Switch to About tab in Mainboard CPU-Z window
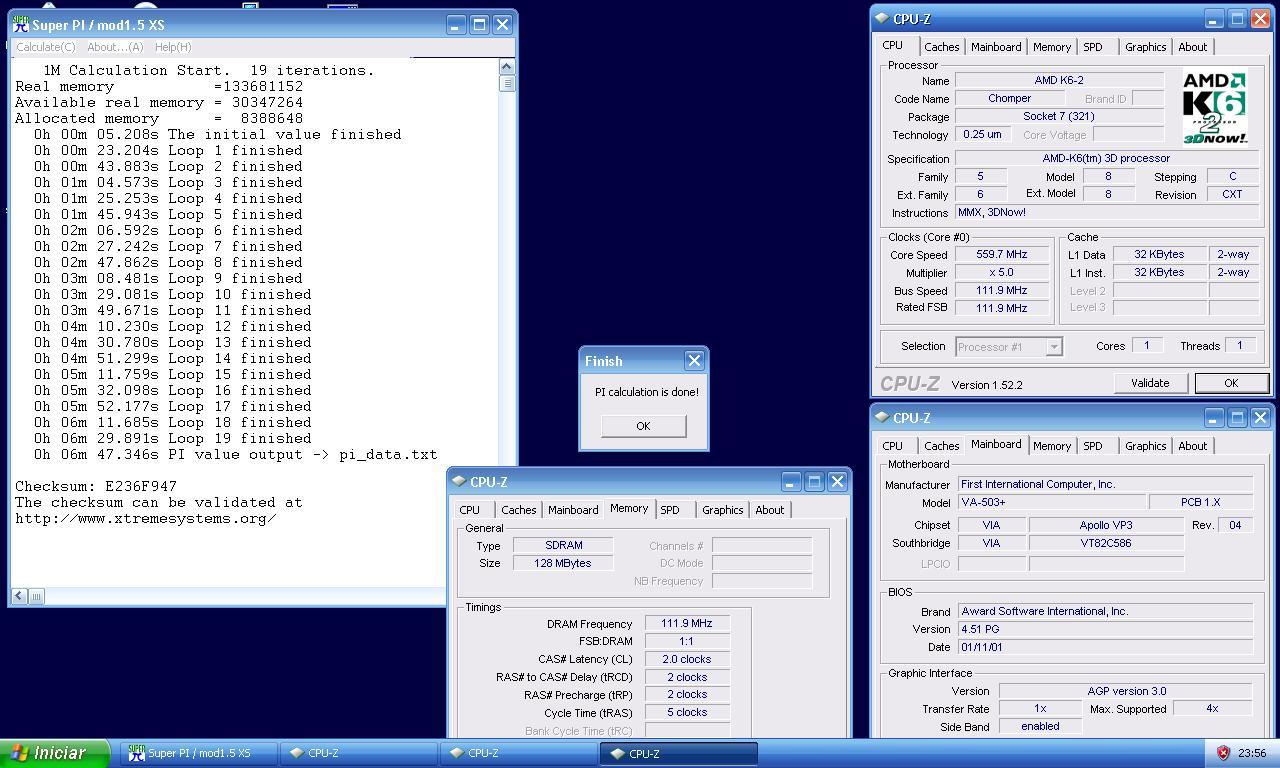Viewport: 1280px width, 768px height. 1192,446
